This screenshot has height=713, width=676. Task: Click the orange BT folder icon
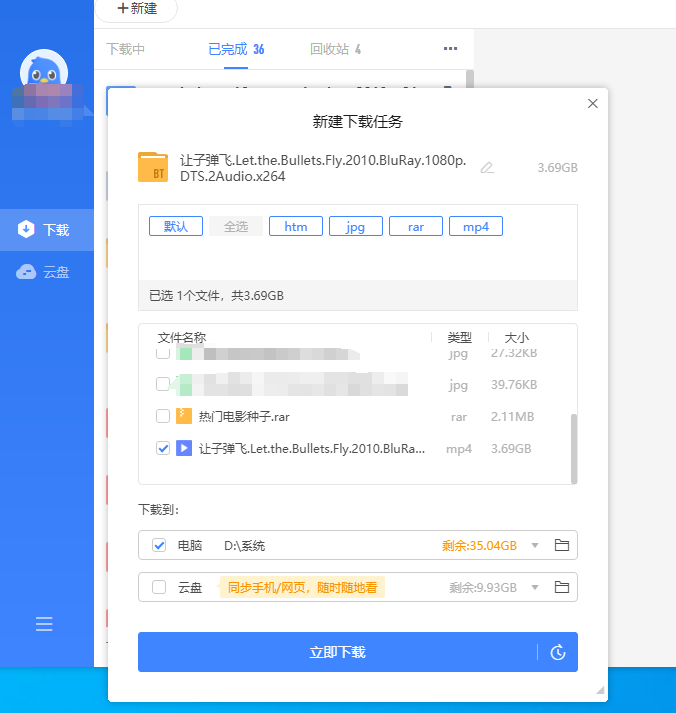(153, 167)
